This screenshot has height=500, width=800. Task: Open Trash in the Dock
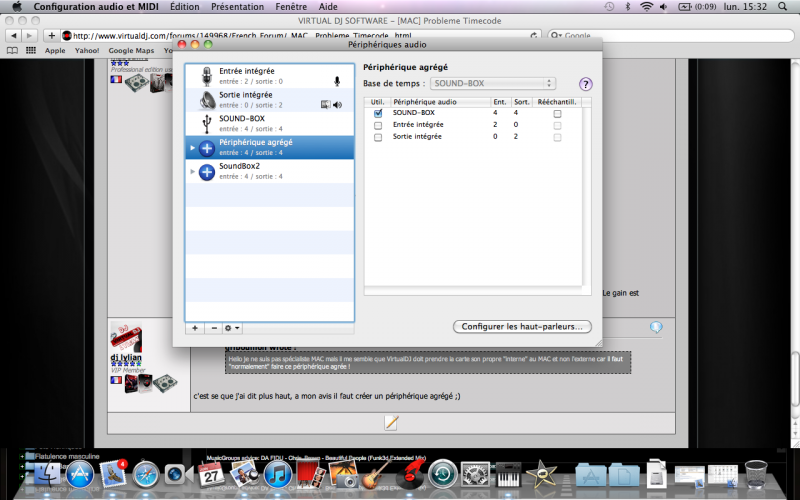(x=756, y=473)
